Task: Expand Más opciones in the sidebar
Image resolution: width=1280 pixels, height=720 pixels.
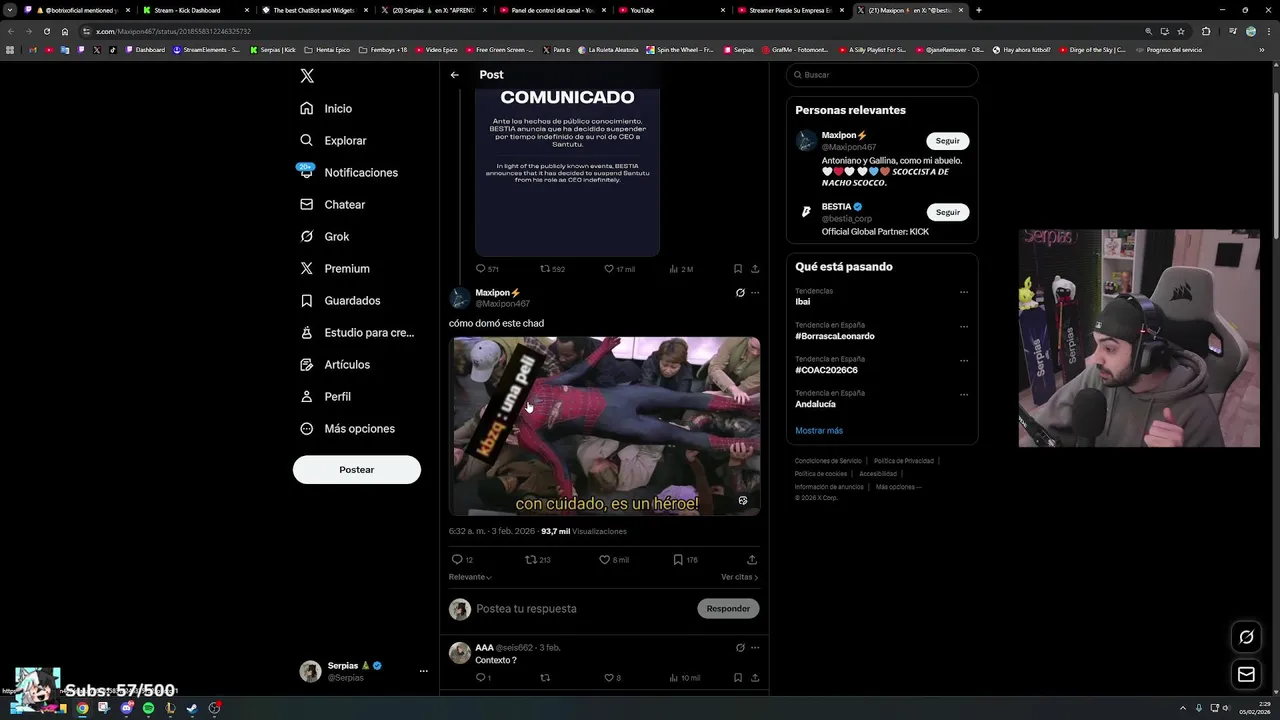Action: pos(347,428)
